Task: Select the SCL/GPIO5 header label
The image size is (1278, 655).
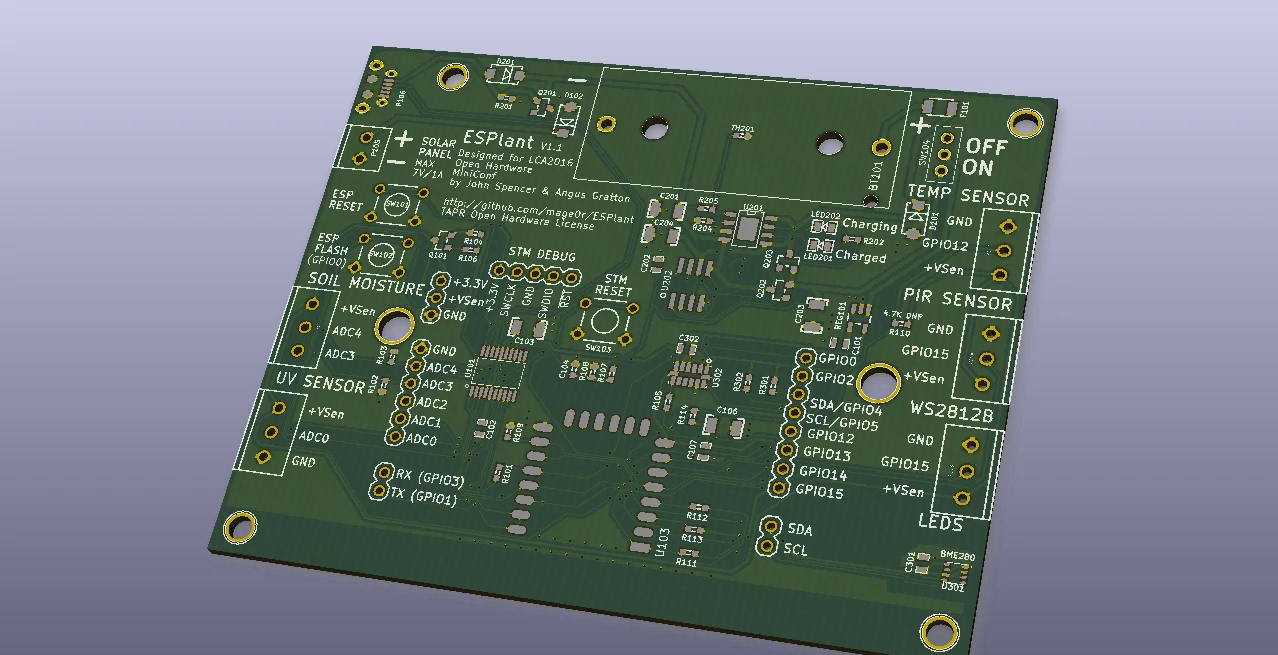Action: click(843, 424)
